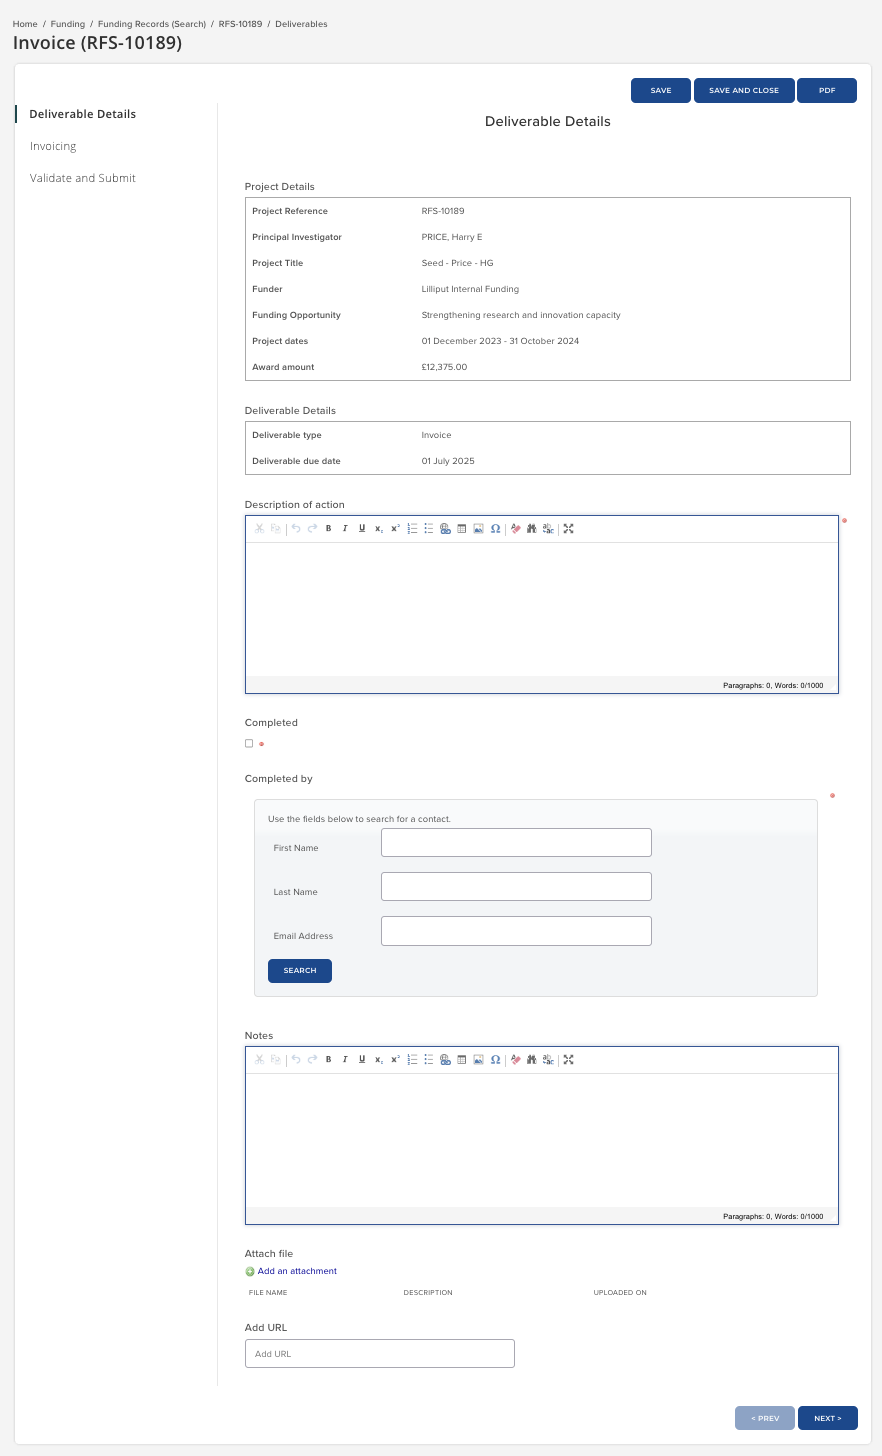Open Funding breadcrumb link

68,24
